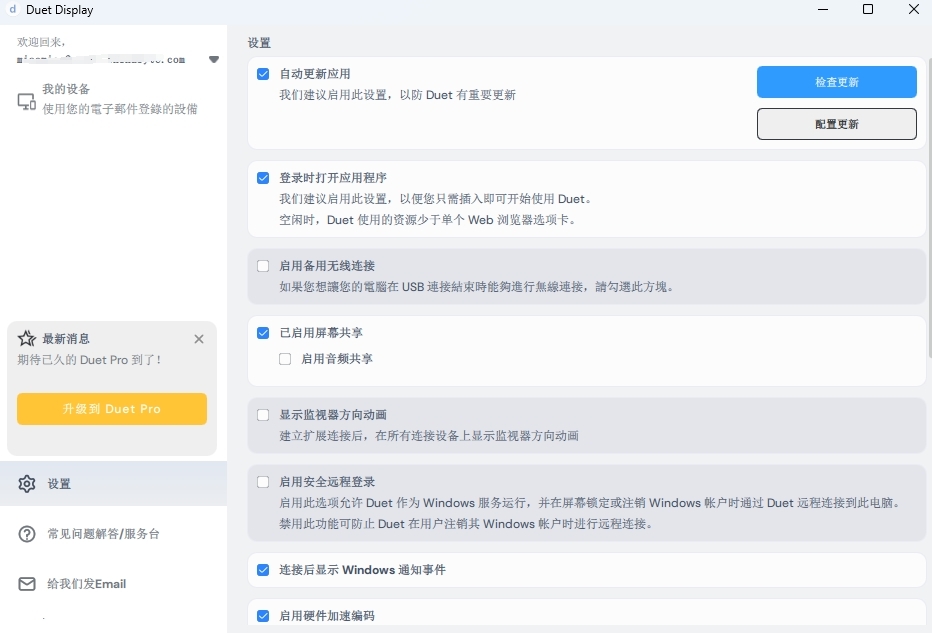Dismiss the 最新消息 news card

[199, 339]
